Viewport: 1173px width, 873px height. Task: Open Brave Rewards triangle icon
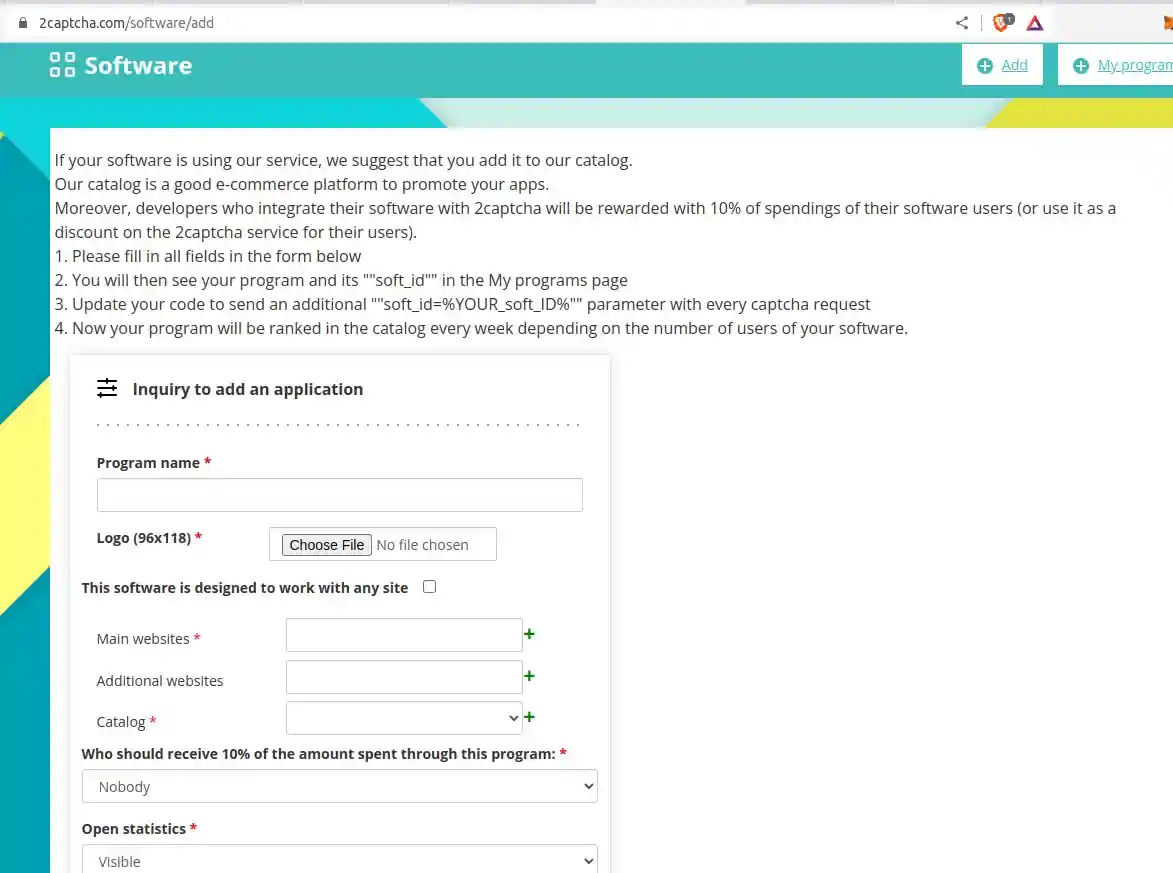(1035, 23)
